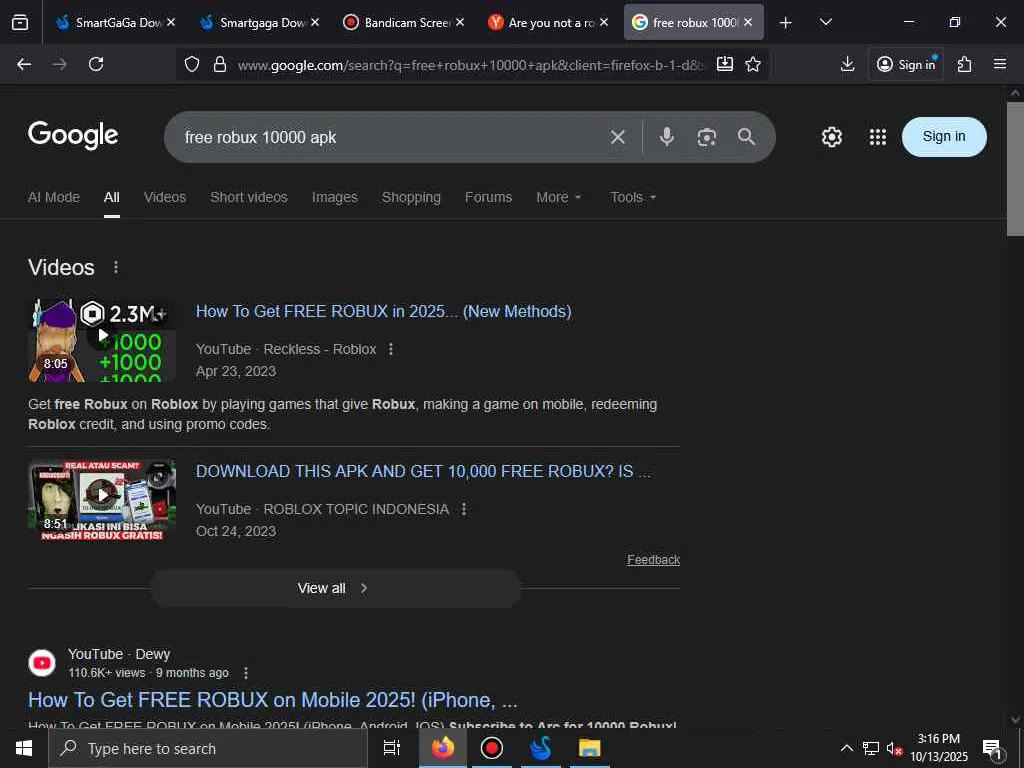The width and height of the screenshot is (1024, 768).
Task: Install site as app from address bar
Action: point(725,64)
